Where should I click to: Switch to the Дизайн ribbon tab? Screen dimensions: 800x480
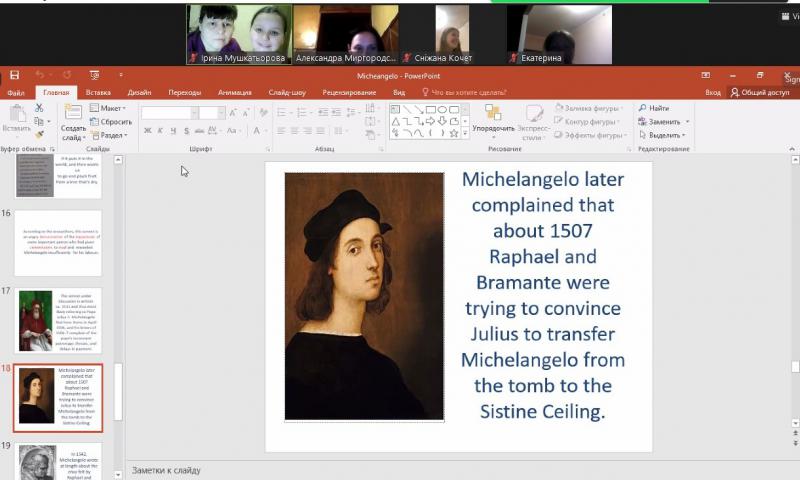click(x=139, y=92)
